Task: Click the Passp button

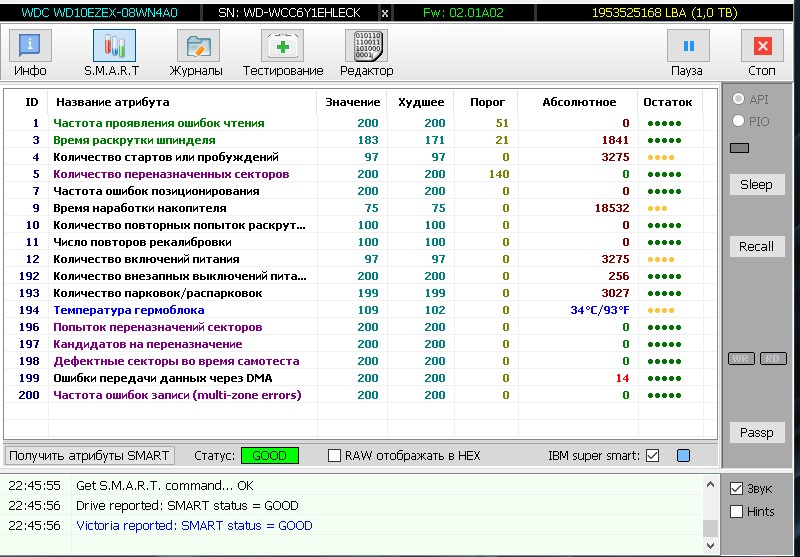Action: [756, 433]
